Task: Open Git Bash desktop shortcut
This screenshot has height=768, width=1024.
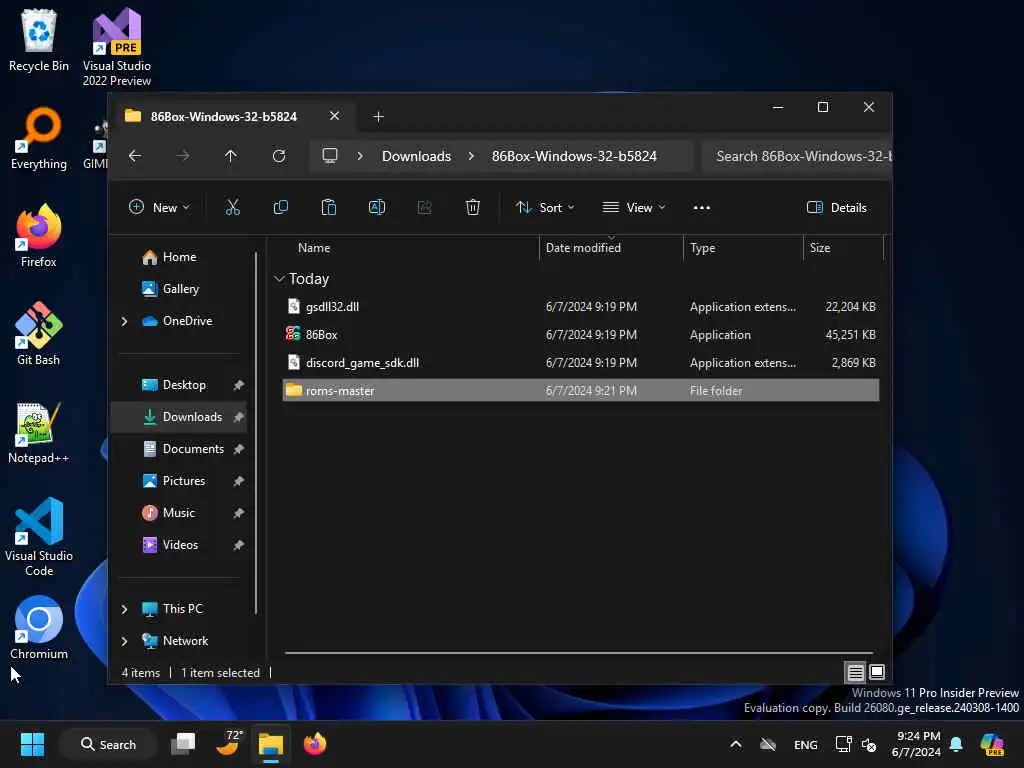Action: tap(39, 334)
